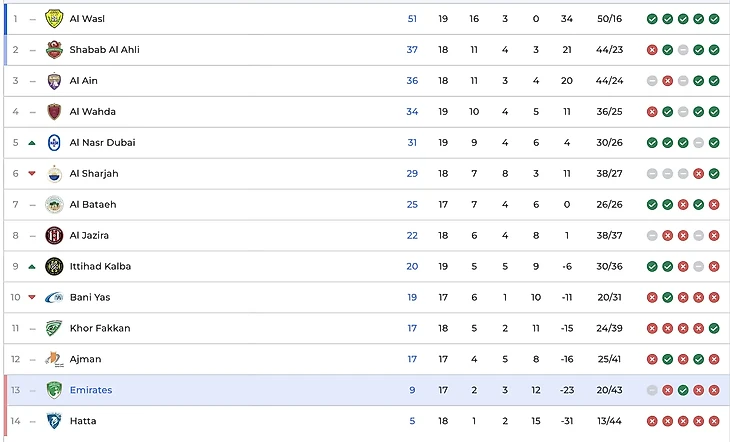This screenshot has width=730, height=442.
Task: Open the Bani Yas team name
Action: point(88,297)
